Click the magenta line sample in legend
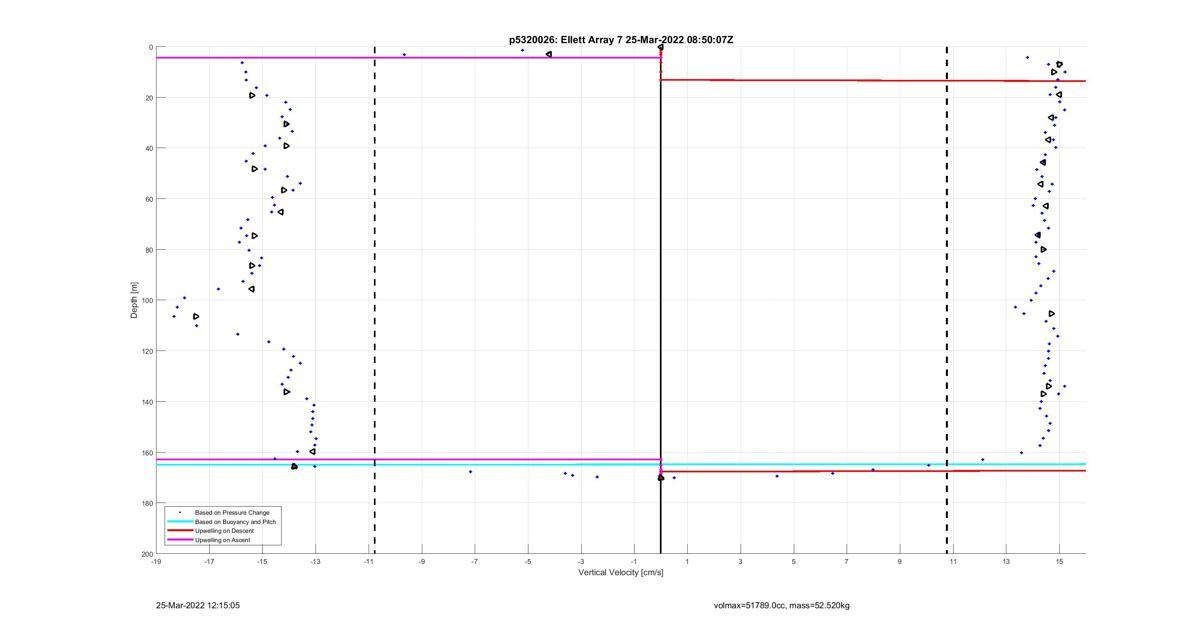Image resolution: width=1200 pixels, height=622 pixels. [179, 540]
